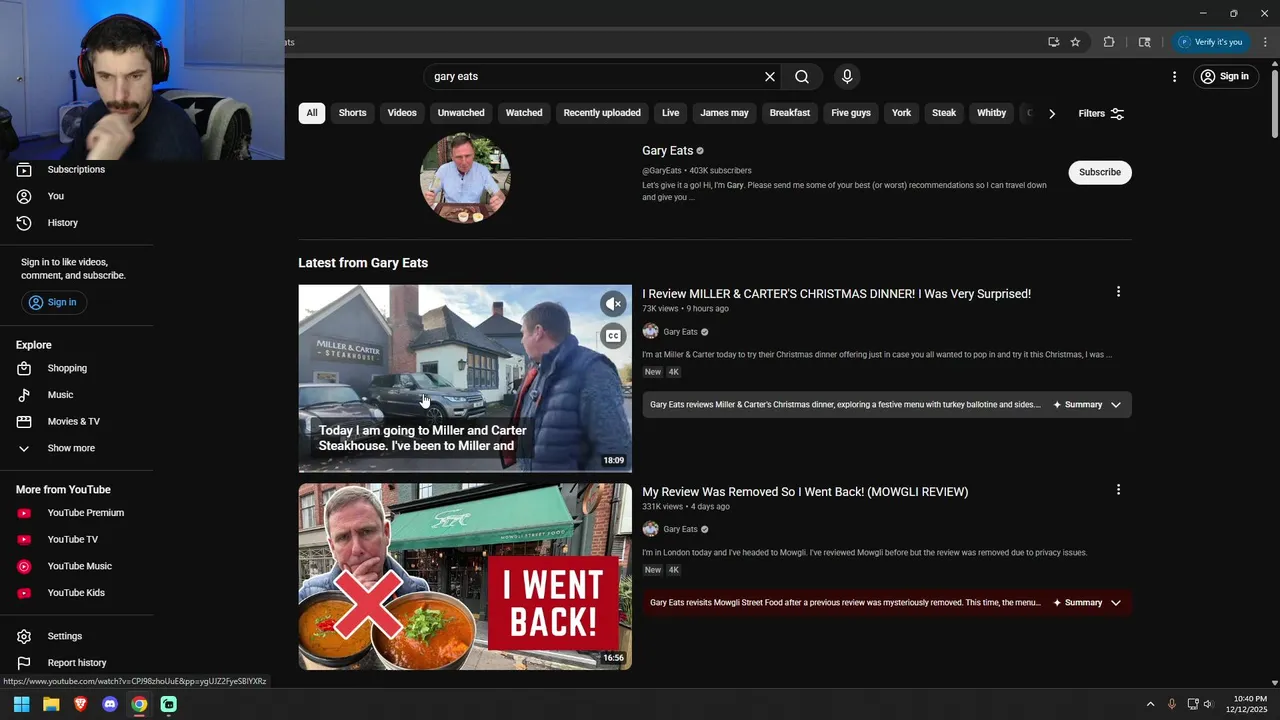Image resolution: width=1280 pixels, height=720 pixels.
Task: Open the Windows Start menu
Action: click(21, 704)
